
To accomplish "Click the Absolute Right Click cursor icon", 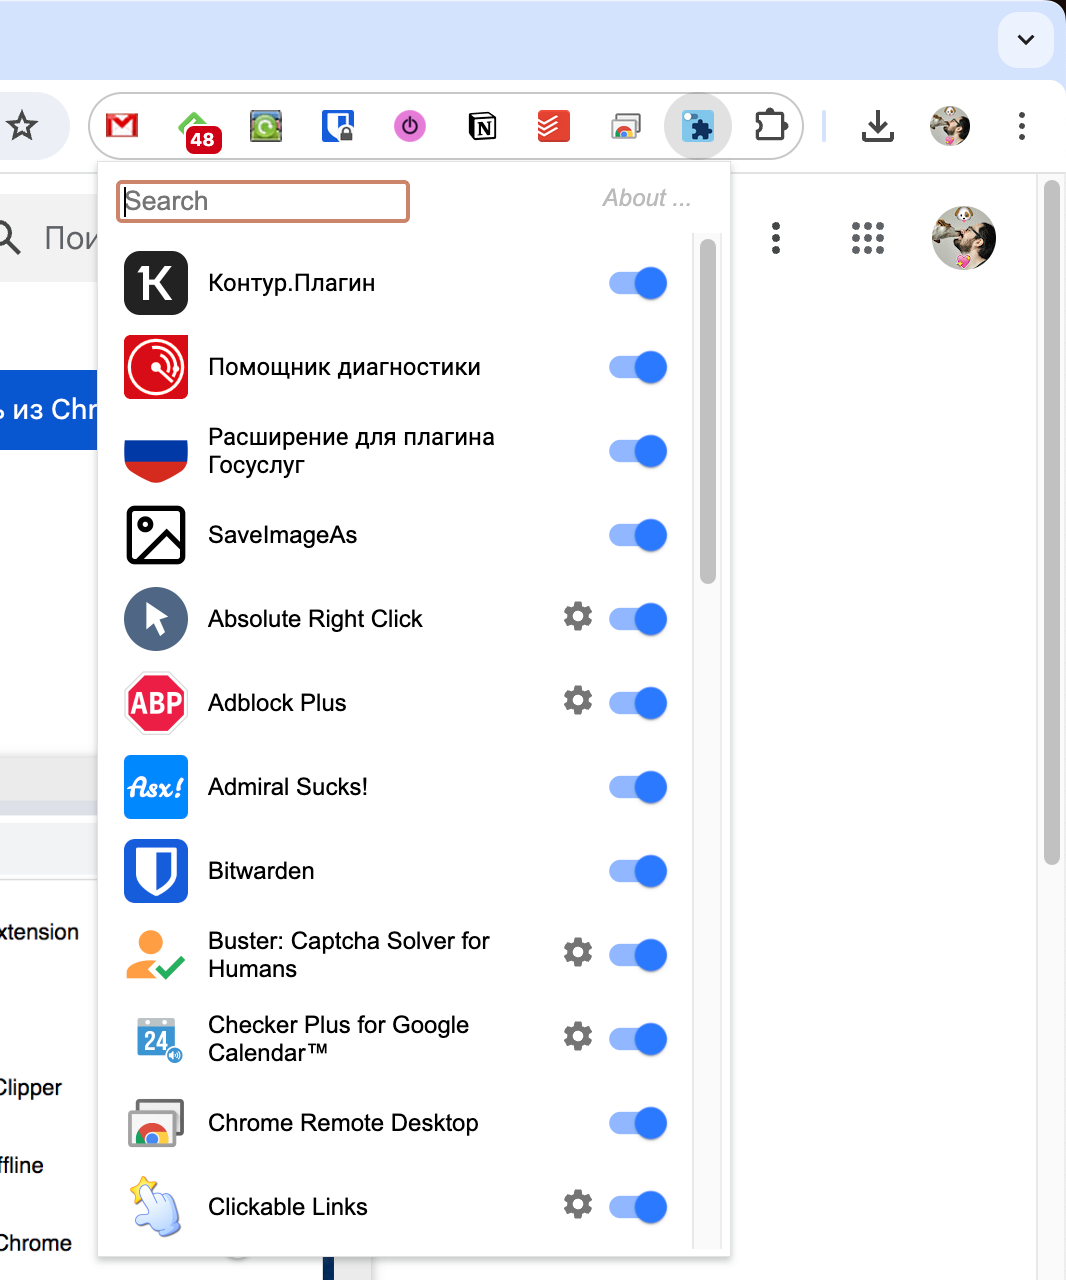I will [156, 619].
